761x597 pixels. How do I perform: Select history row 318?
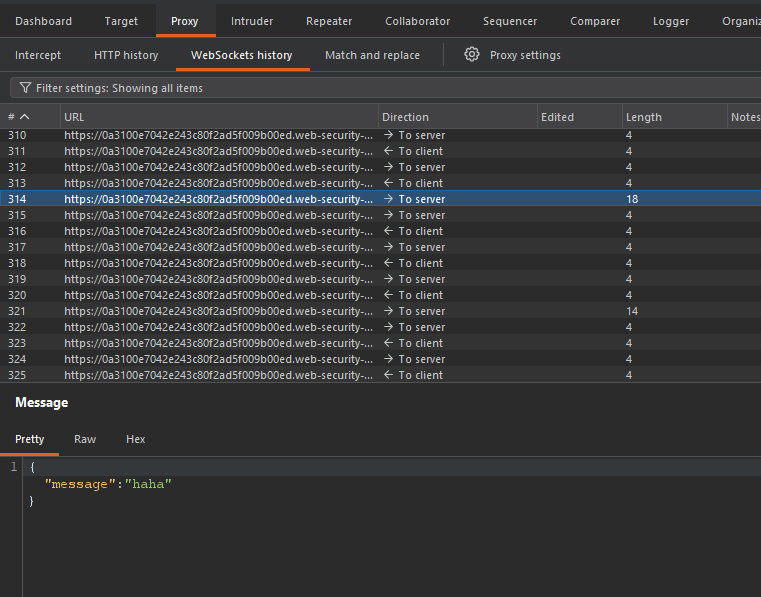(x=380, y=263)
